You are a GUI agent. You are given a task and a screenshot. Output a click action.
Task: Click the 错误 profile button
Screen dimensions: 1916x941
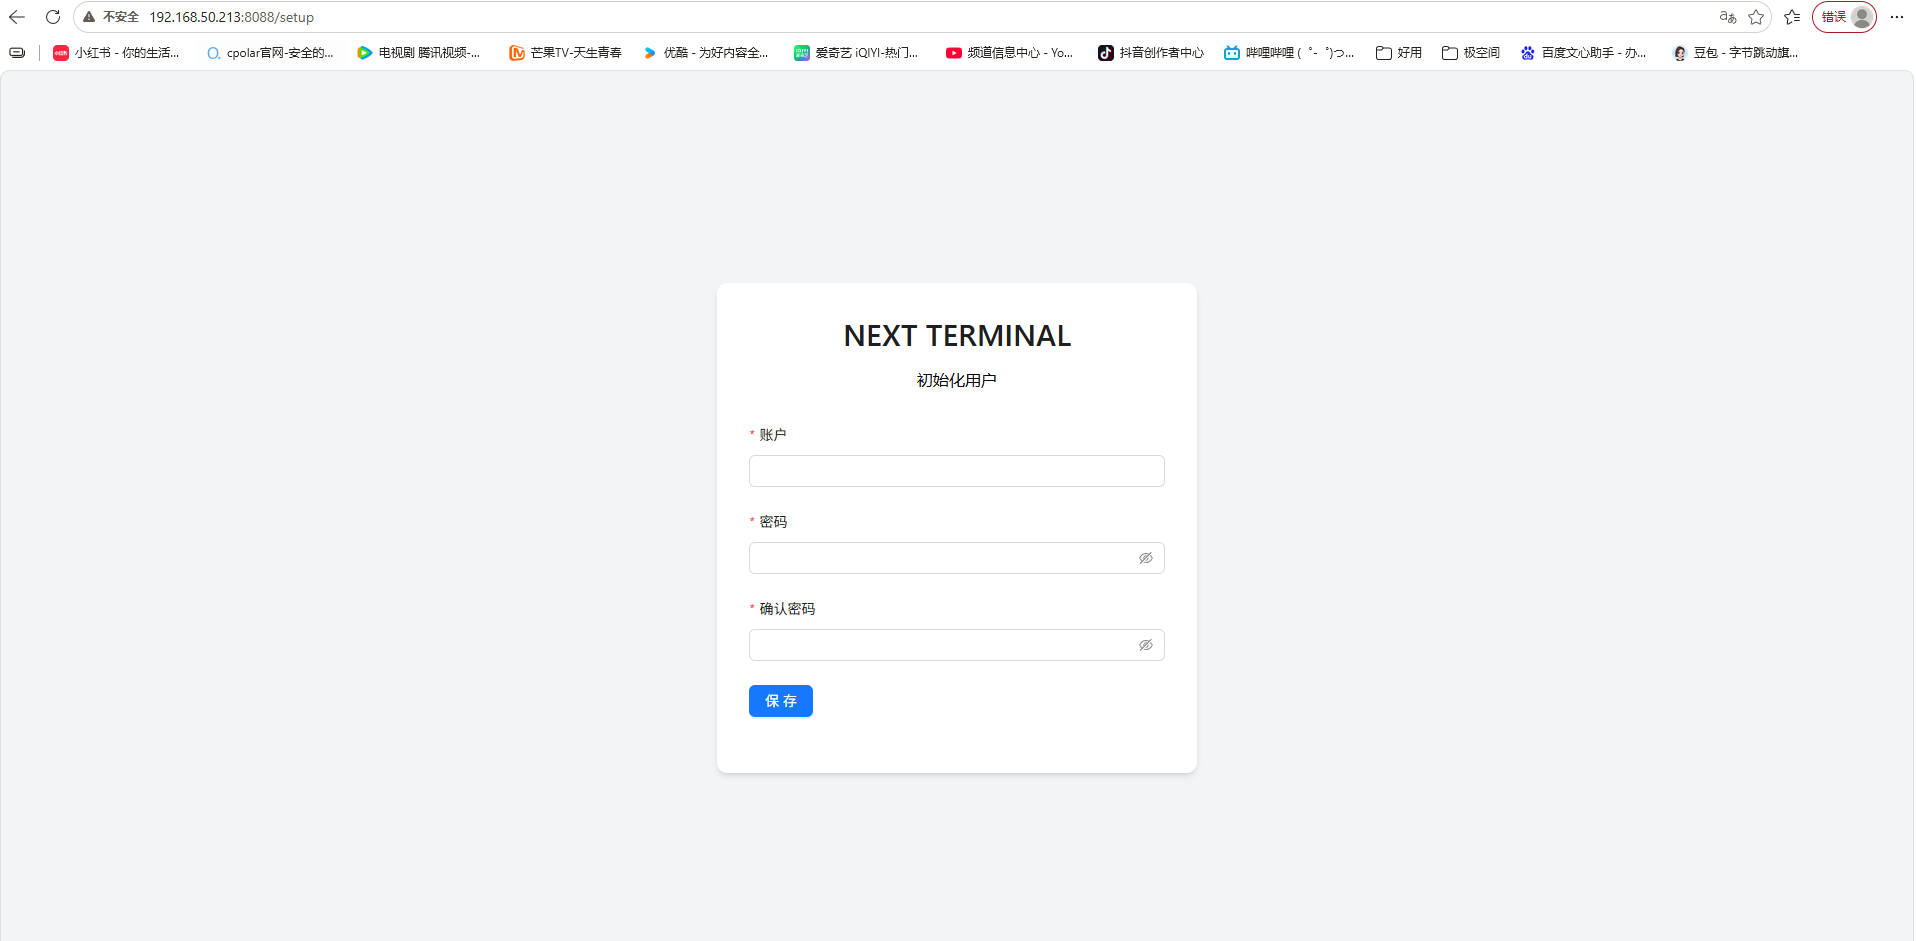1844,17
